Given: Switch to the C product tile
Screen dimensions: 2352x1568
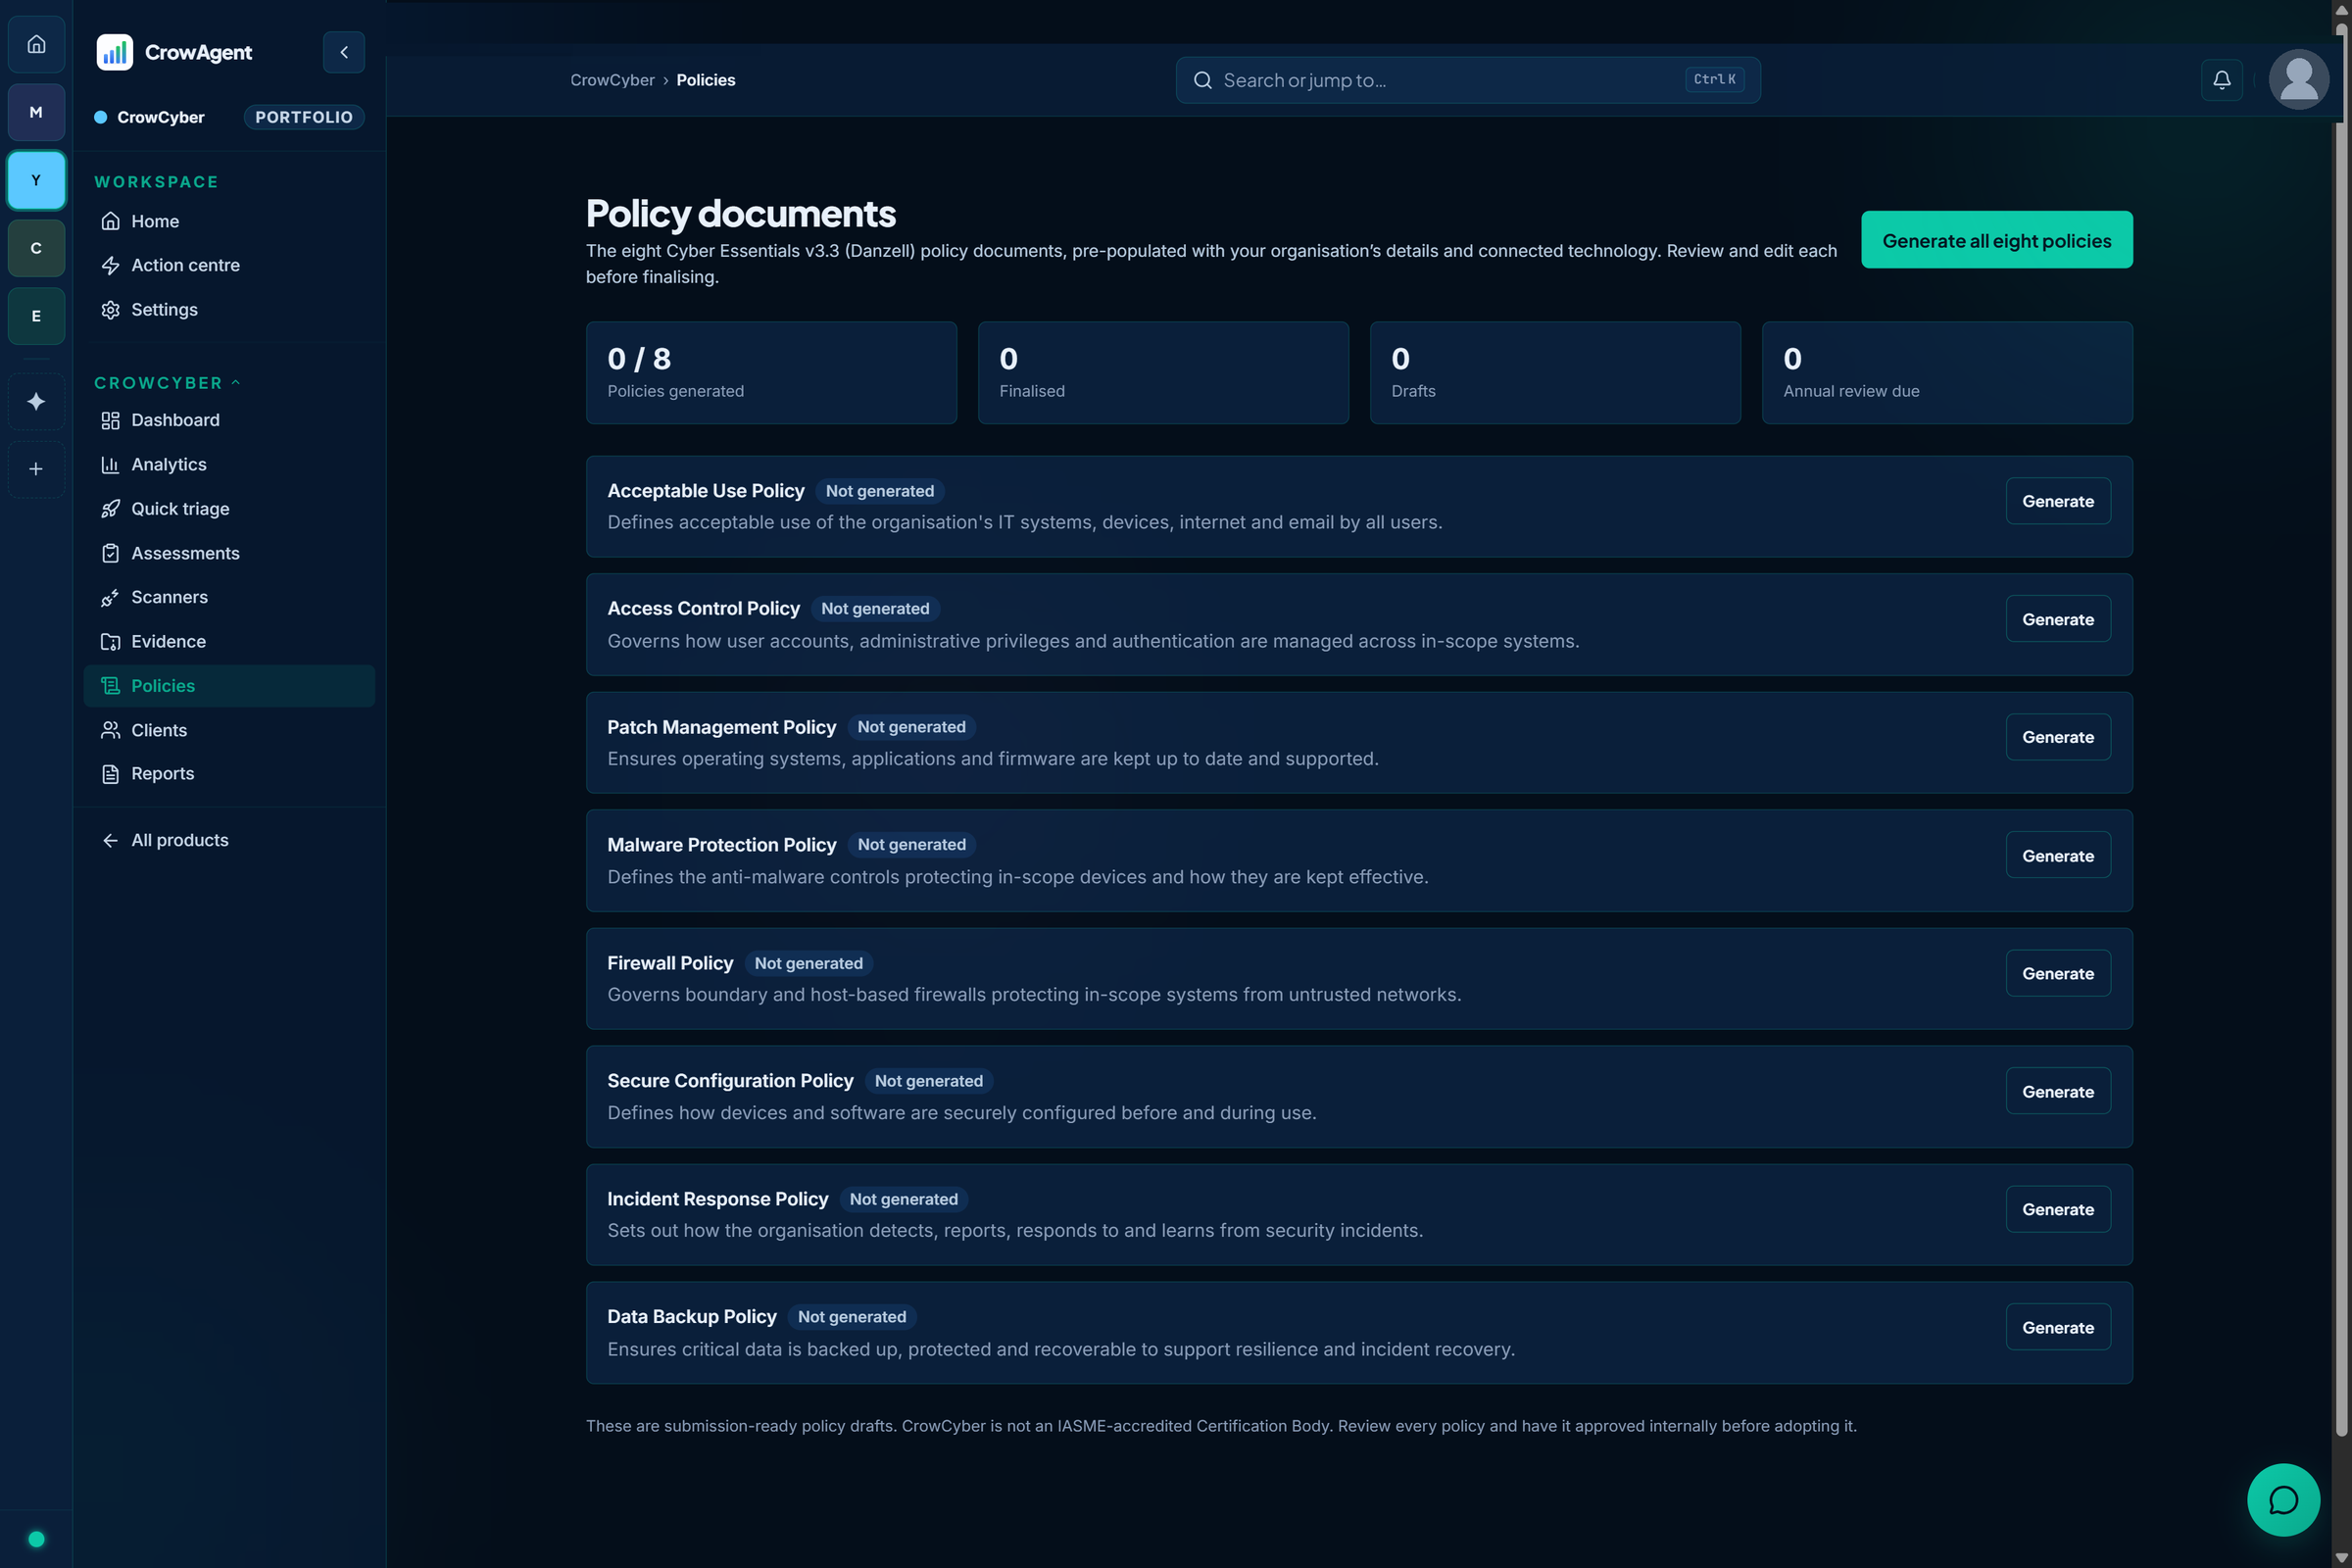Looking at the screenshot, I should 36,248.
